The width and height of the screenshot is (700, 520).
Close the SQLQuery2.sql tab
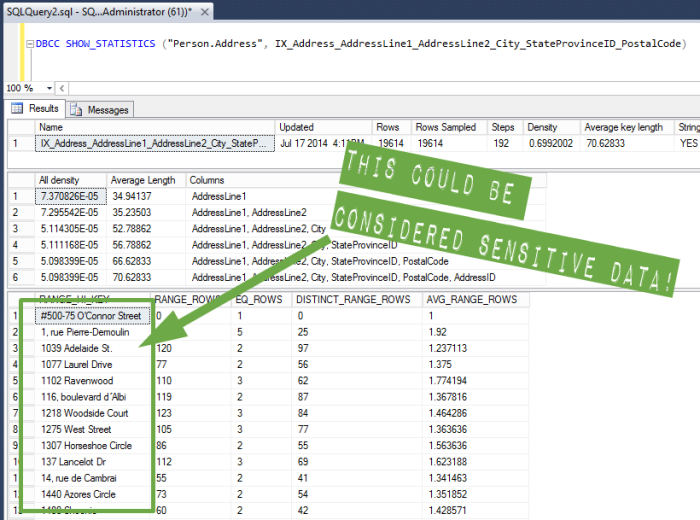coord(204,12)
